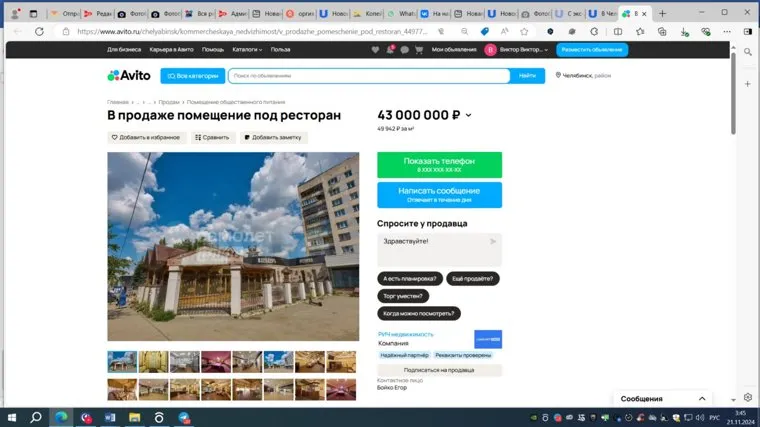
Task: Click the browser refresh icon
Action: point(39,32)
